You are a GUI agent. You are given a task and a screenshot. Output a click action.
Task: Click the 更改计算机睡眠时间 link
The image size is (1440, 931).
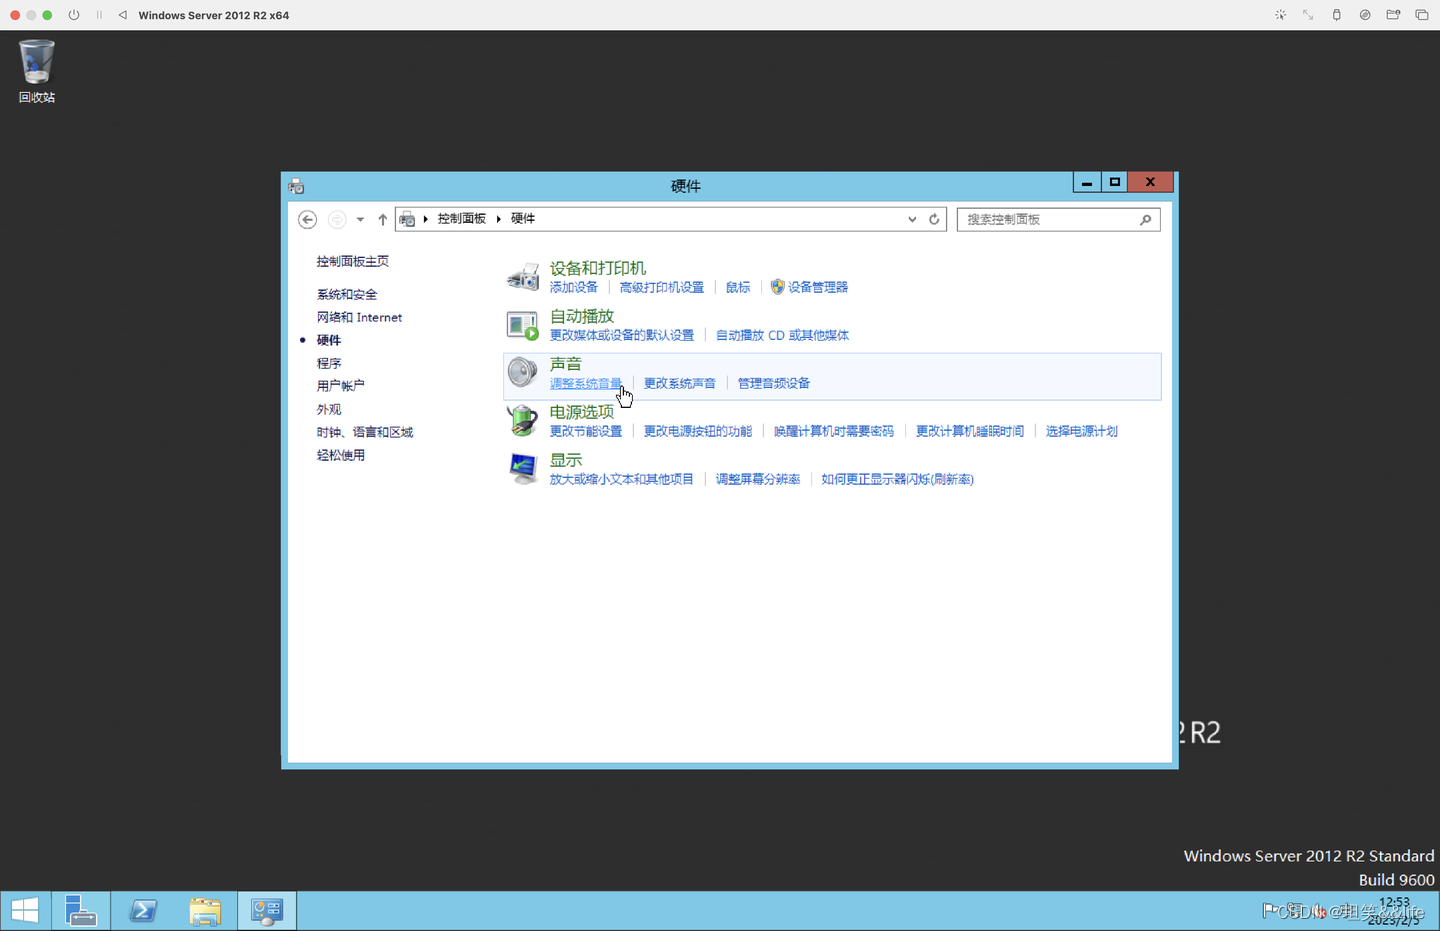(x=970, y=431)
